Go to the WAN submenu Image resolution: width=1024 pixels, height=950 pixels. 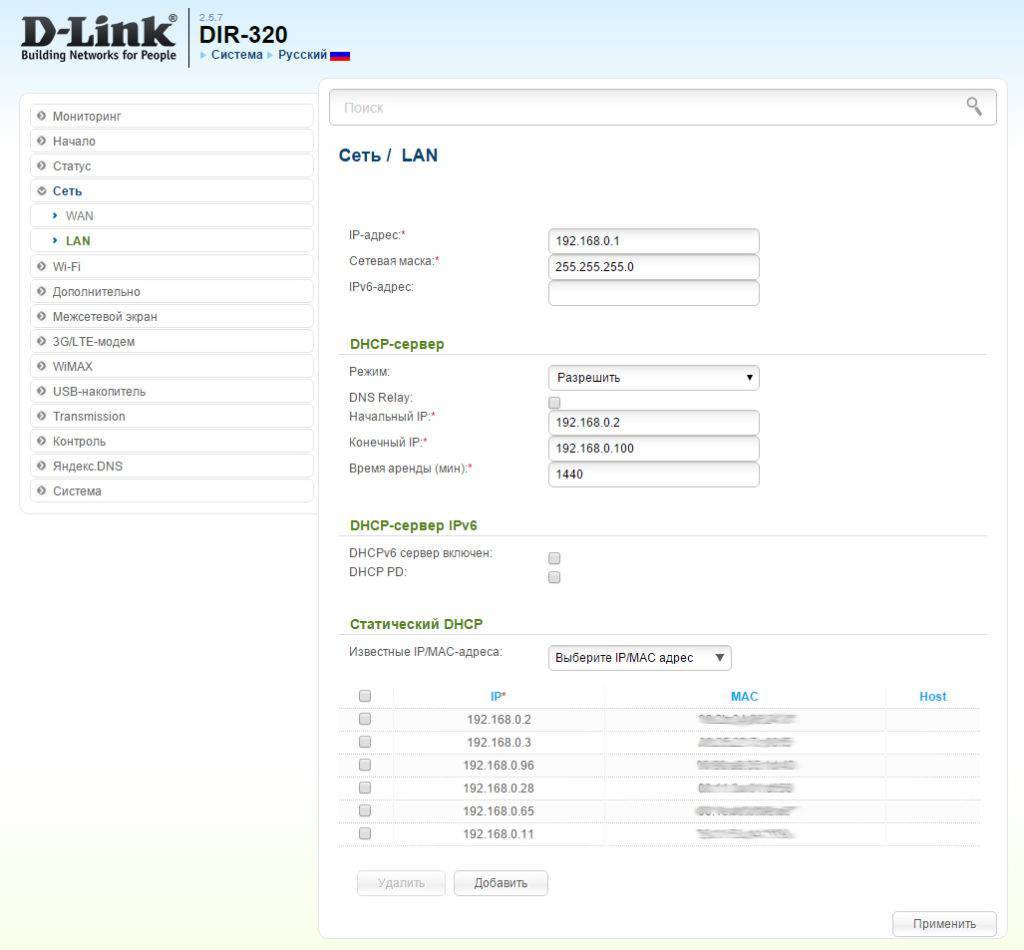(172, 216)
